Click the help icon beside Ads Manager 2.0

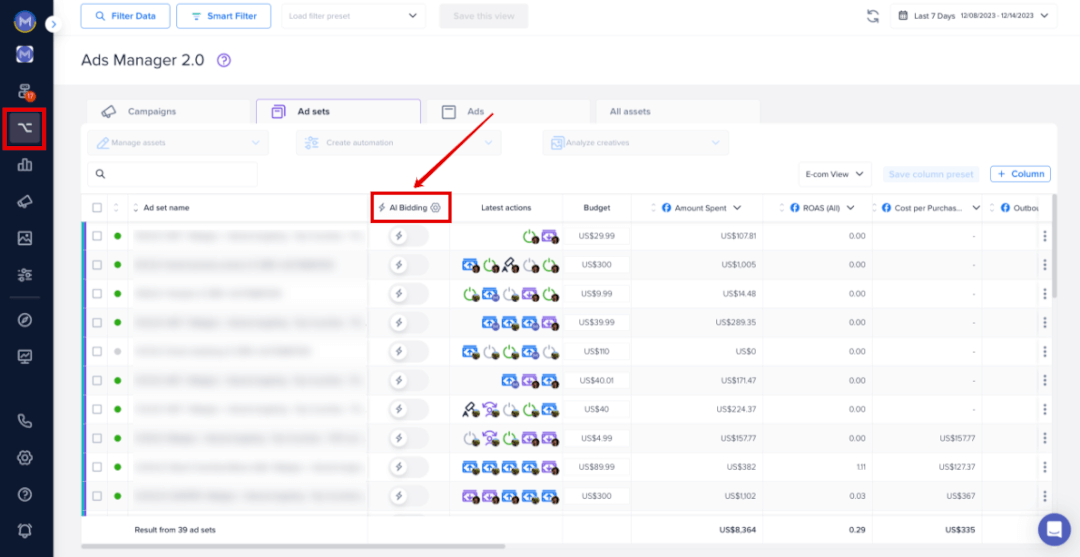point(224,61)
